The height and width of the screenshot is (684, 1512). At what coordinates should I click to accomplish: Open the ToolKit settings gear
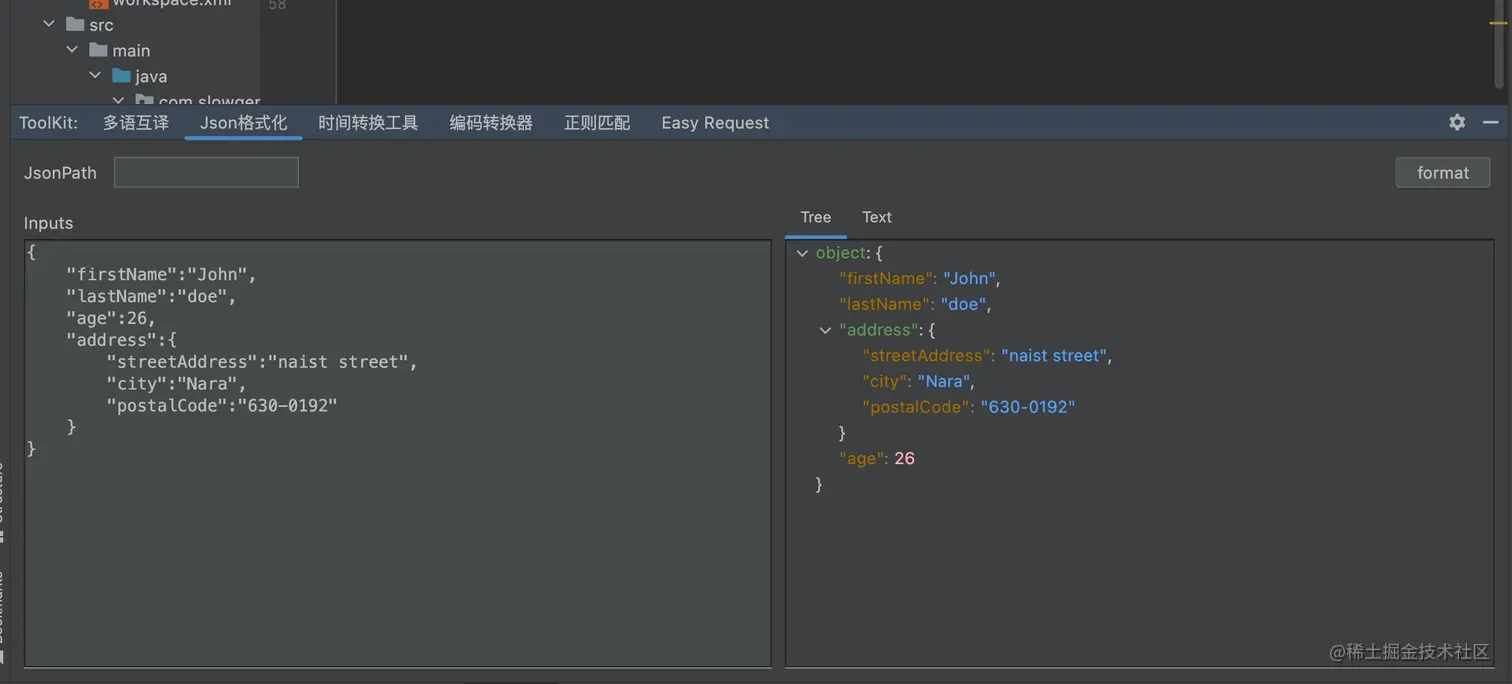tap(1457, 122)
